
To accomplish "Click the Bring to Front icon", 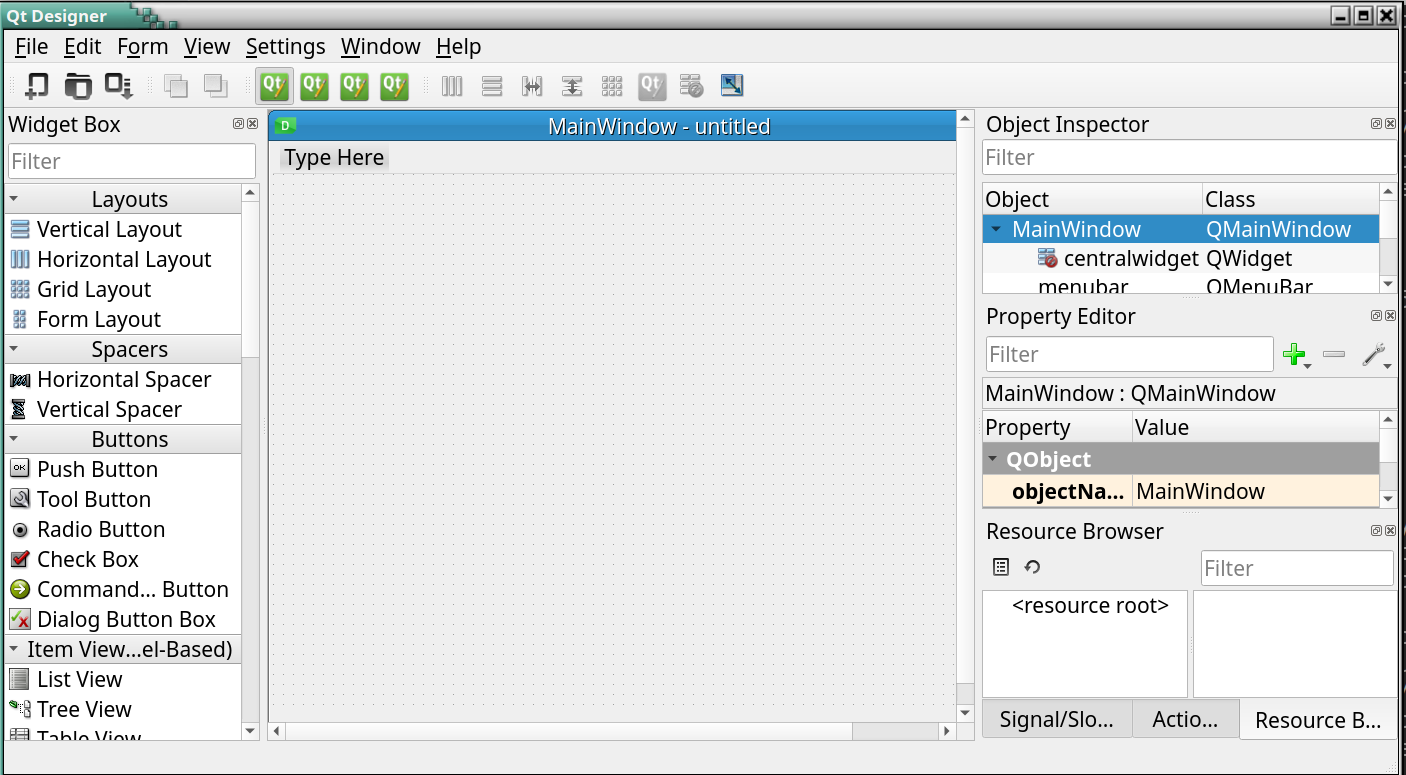I will (x=216, y=86).
